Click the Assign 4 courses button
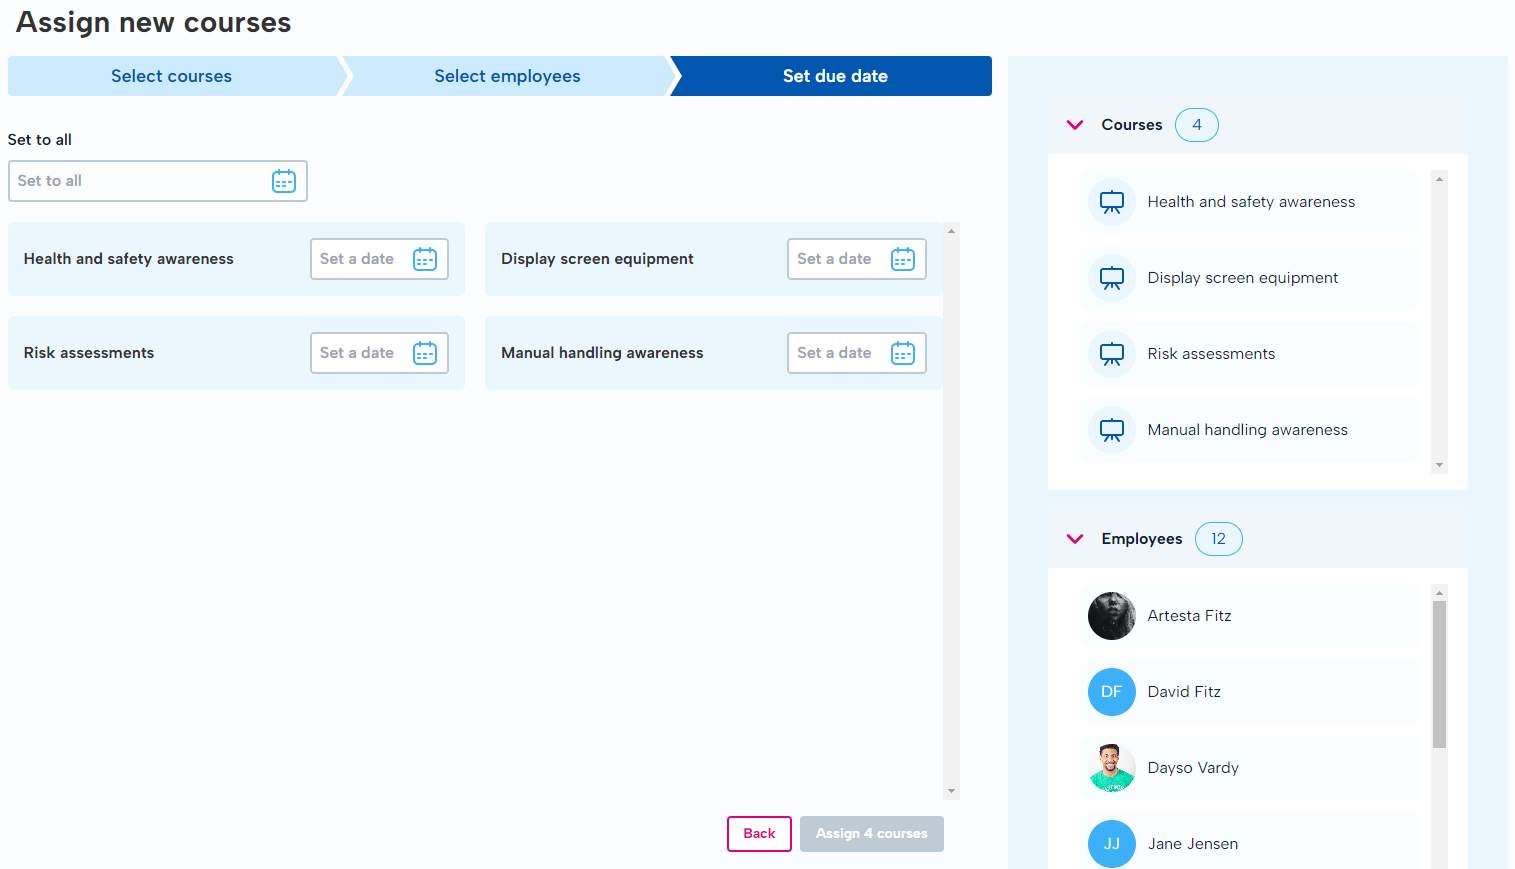 click(871, 833)
